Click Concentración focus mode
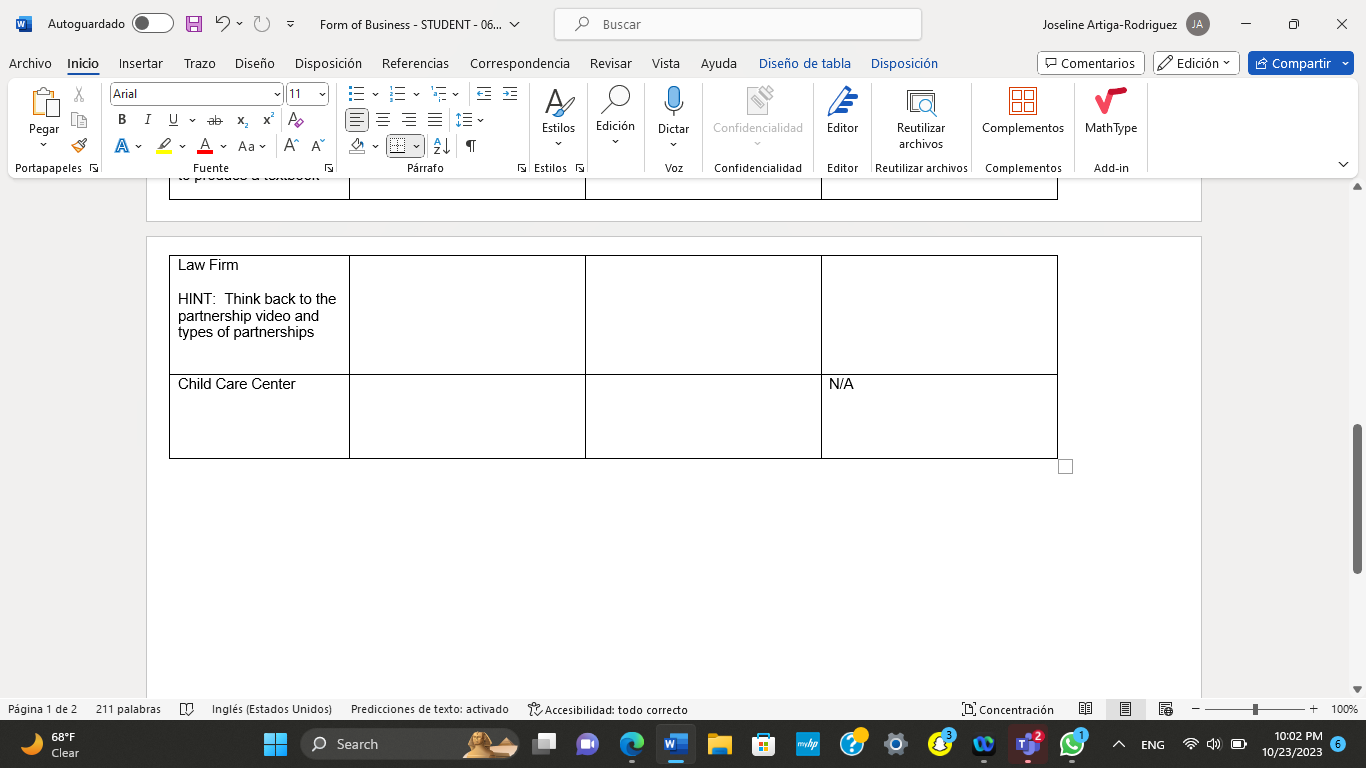This screenshot has width=1366, height=768. tap(1007, 709)
